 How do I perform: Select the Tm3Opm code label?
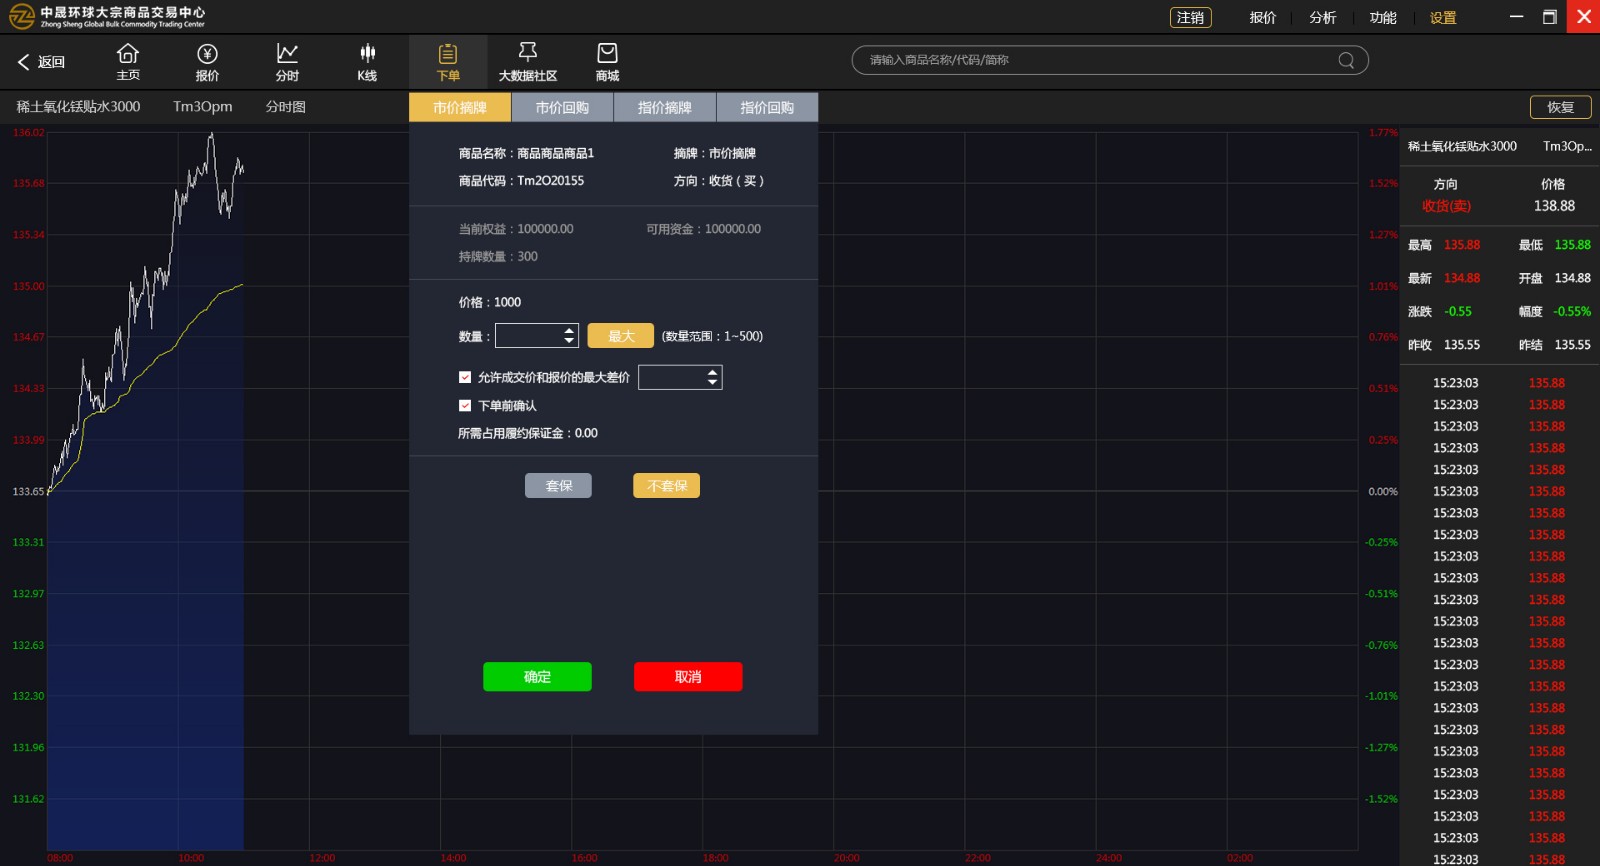pos(202,106)
